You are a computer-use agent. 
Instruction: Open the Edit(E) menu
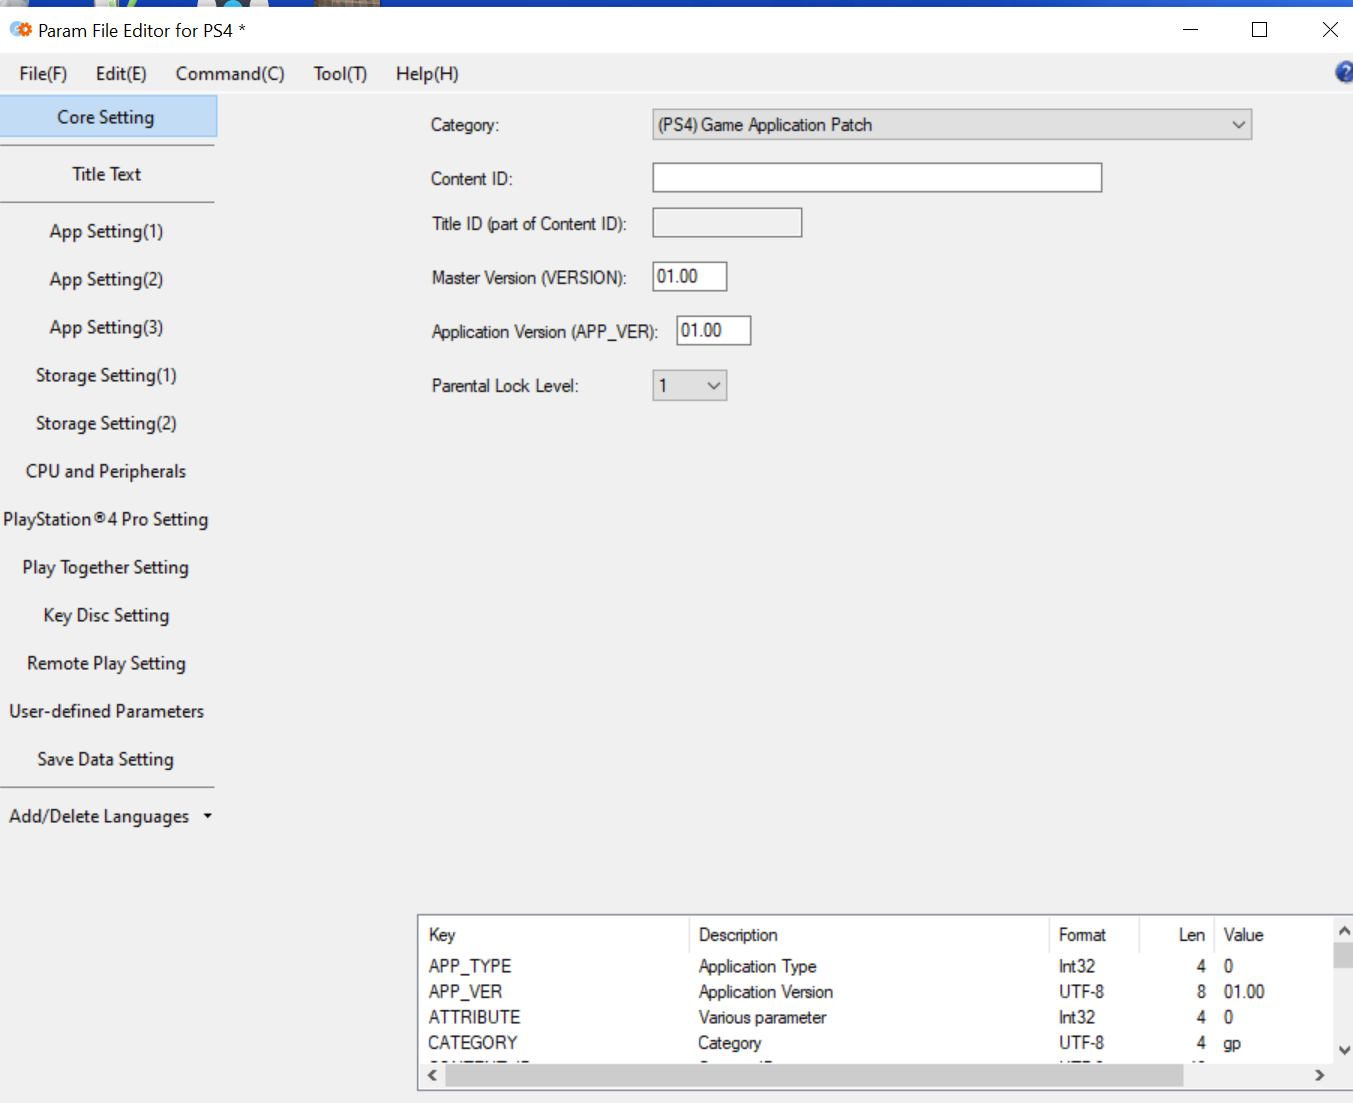pos(121,74)
